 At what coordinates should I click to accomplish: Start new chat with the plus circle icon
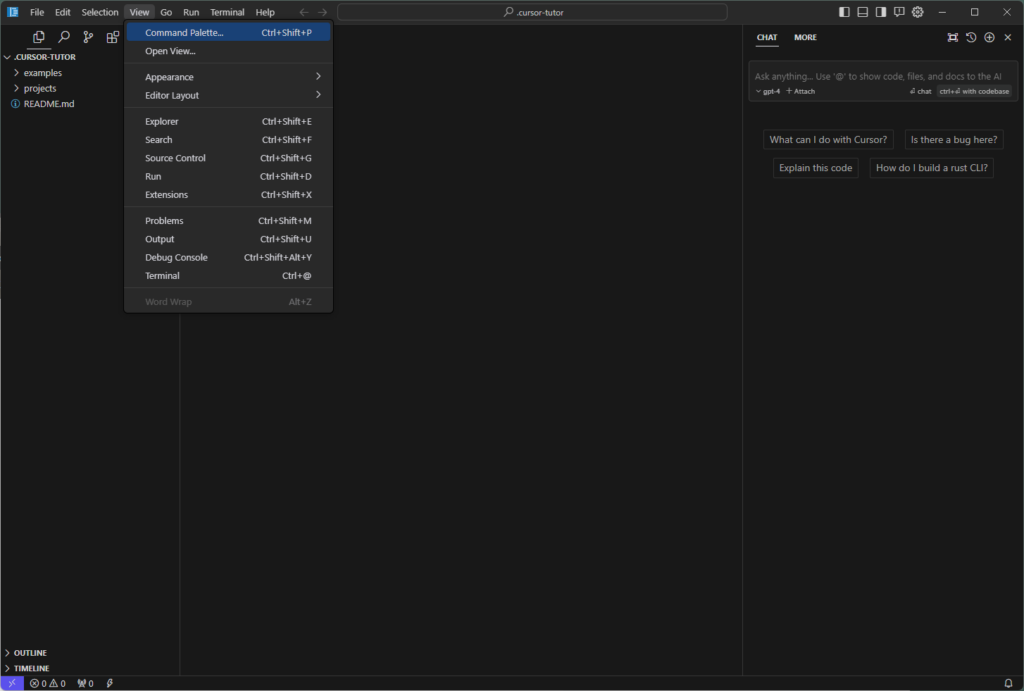(989, 37)
